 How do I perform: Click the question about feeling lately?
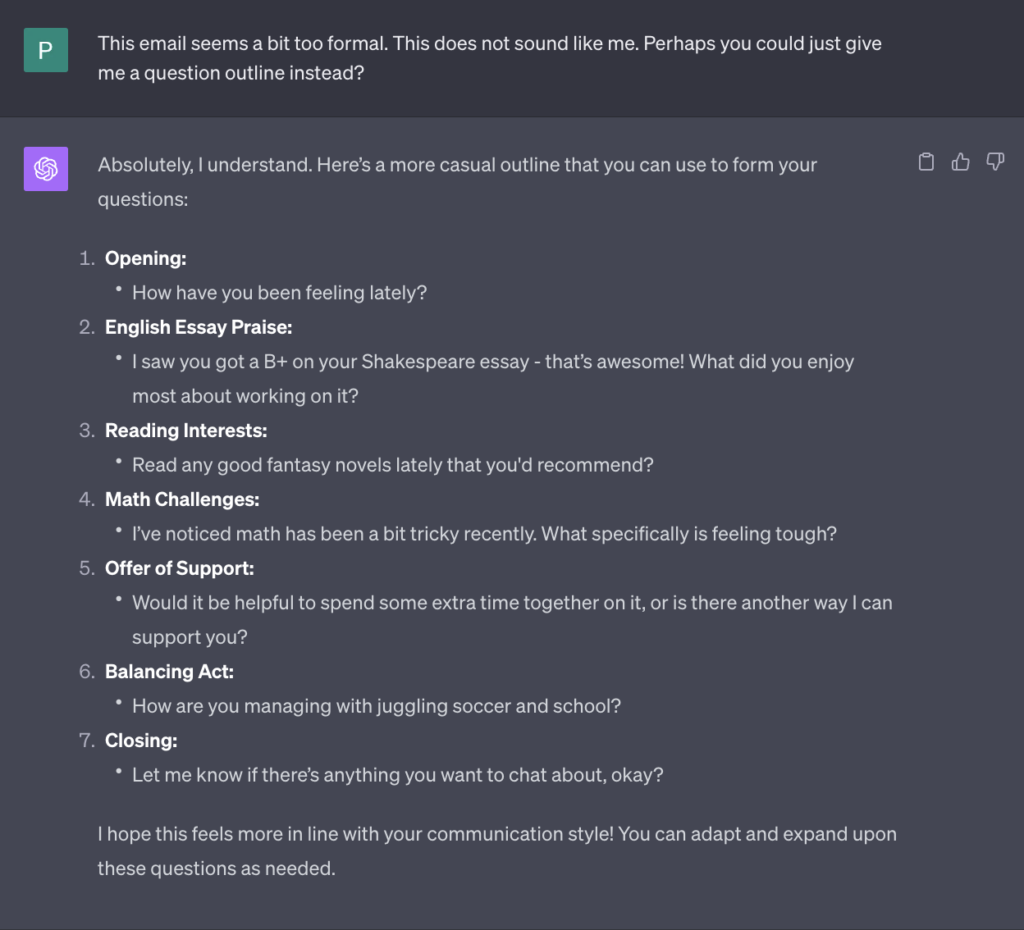click(x=280, y=293)
